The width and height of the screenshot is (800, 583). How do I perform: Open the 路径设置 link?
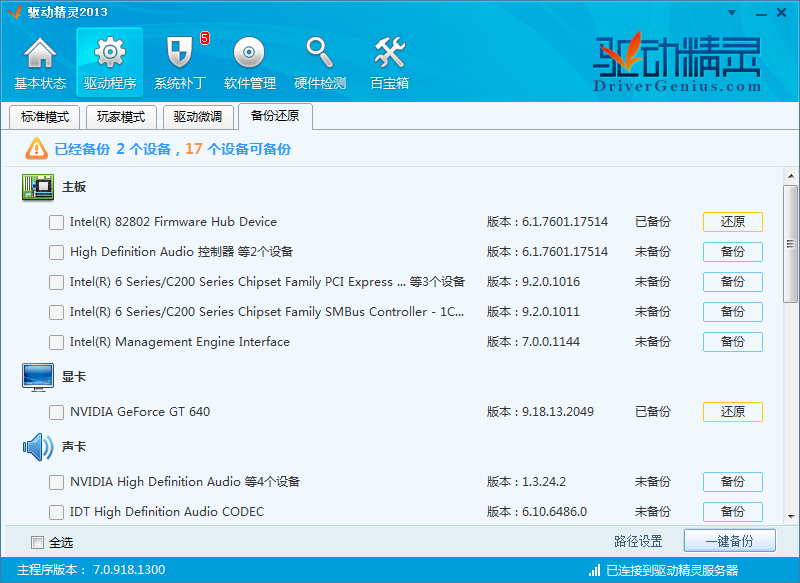[x=638, y=541]
